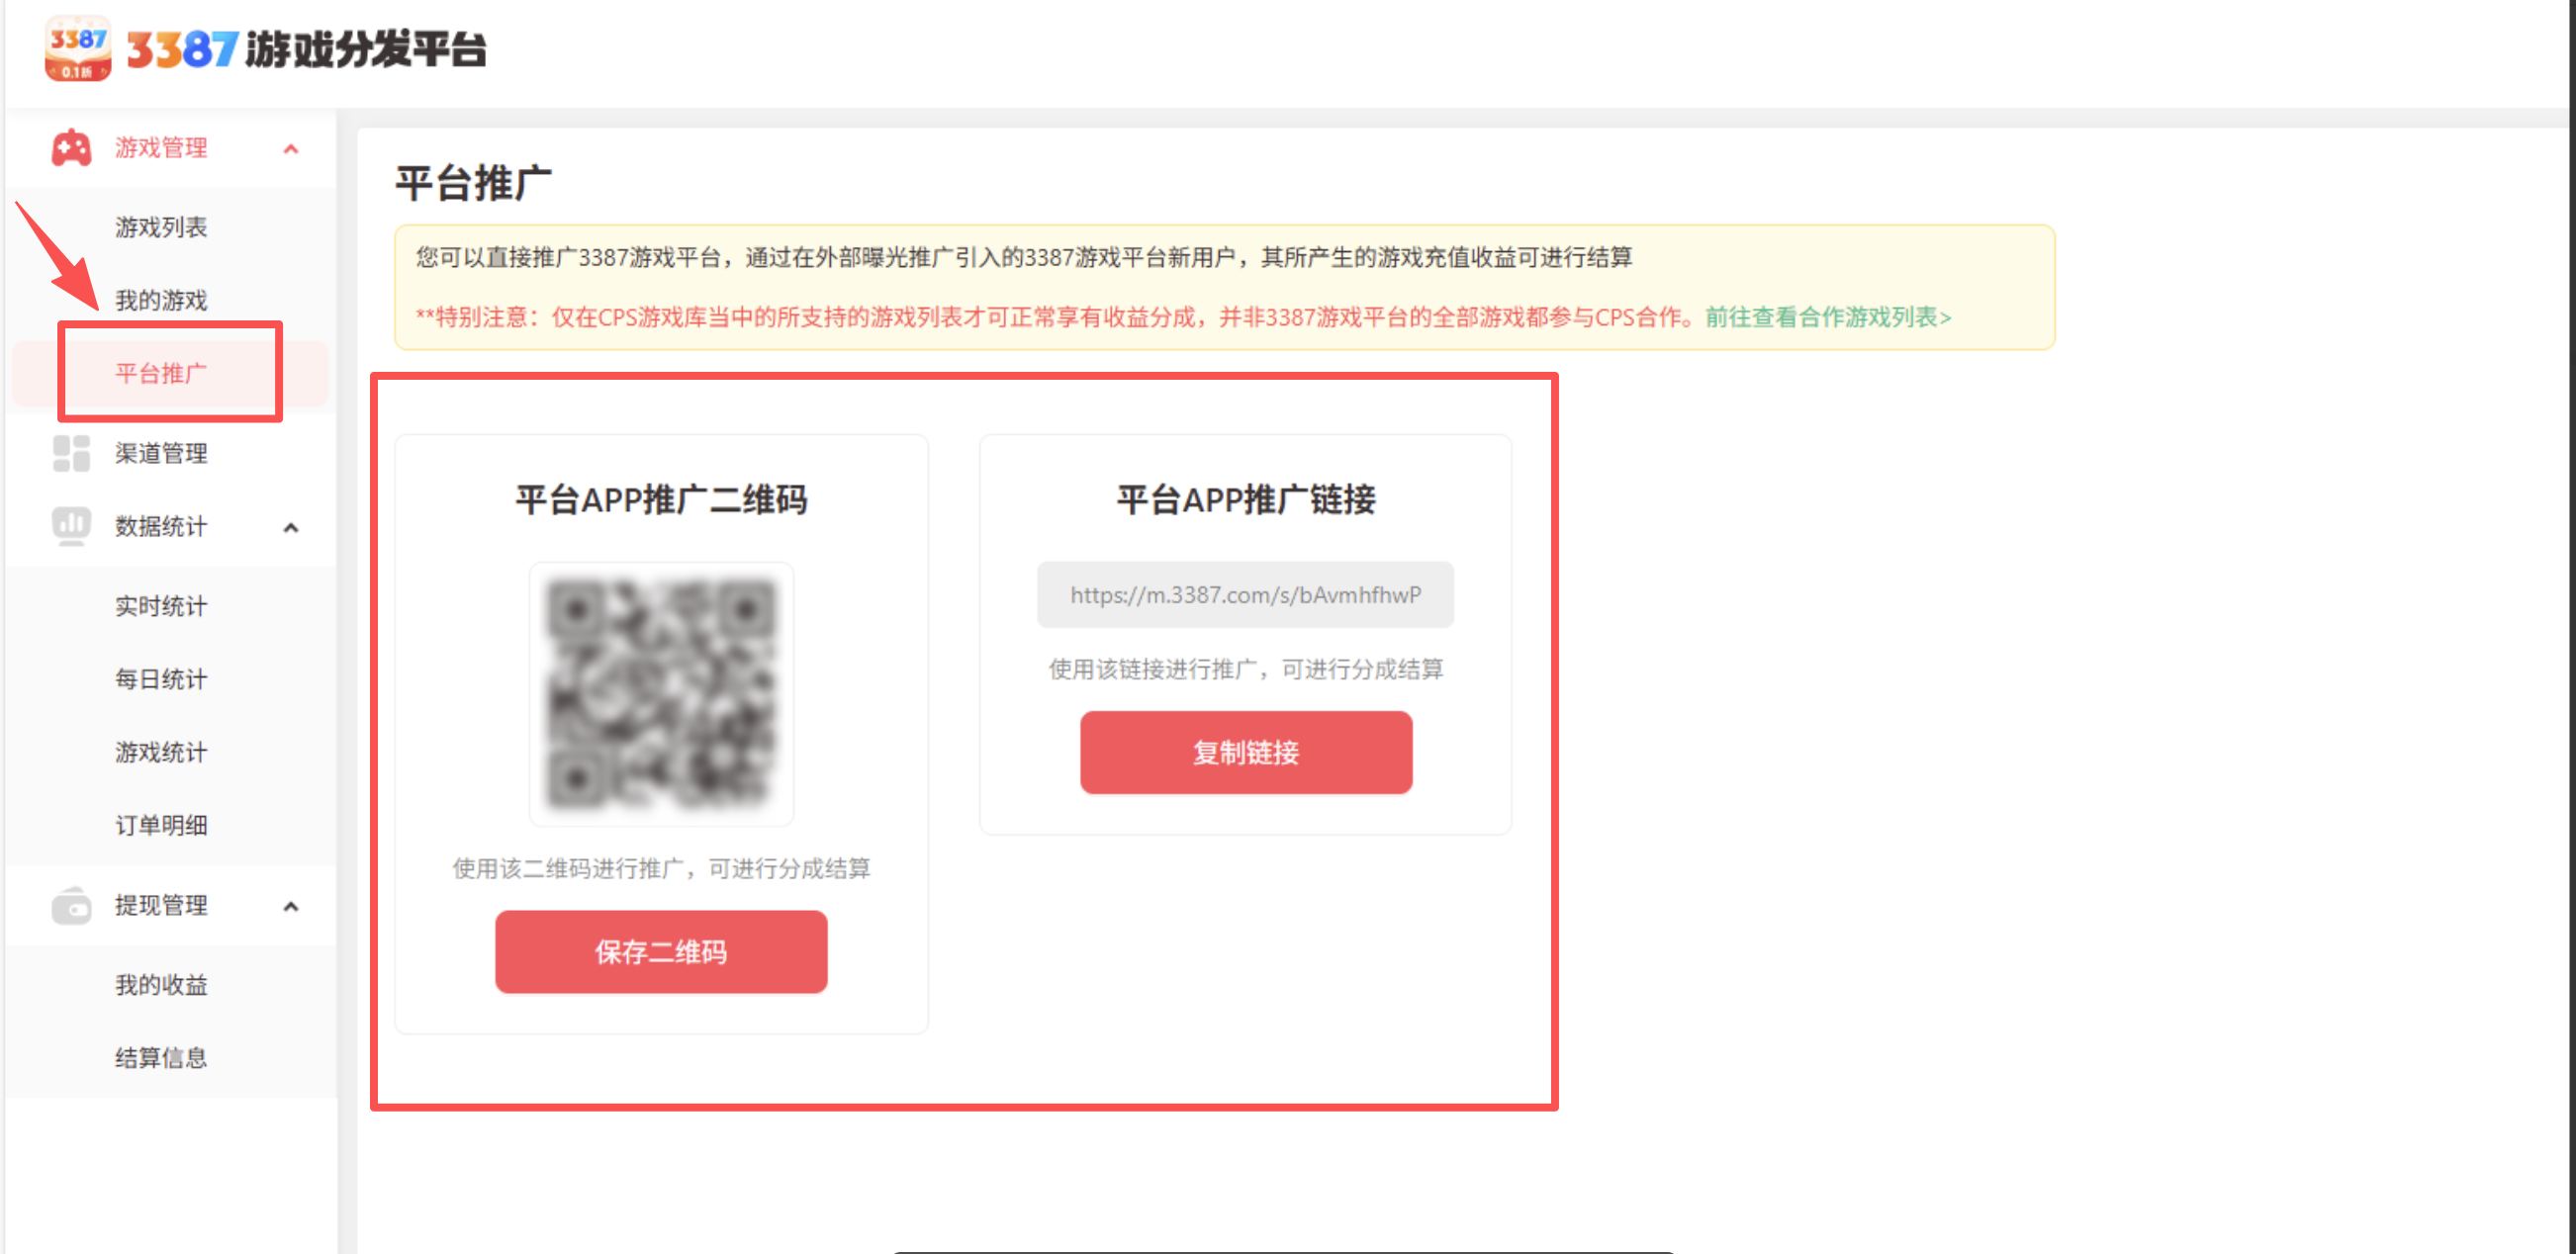Follow the 前往查看合作游戏列表 link
Screen dimensions: 2576x1254
(x=1827, y=317)
